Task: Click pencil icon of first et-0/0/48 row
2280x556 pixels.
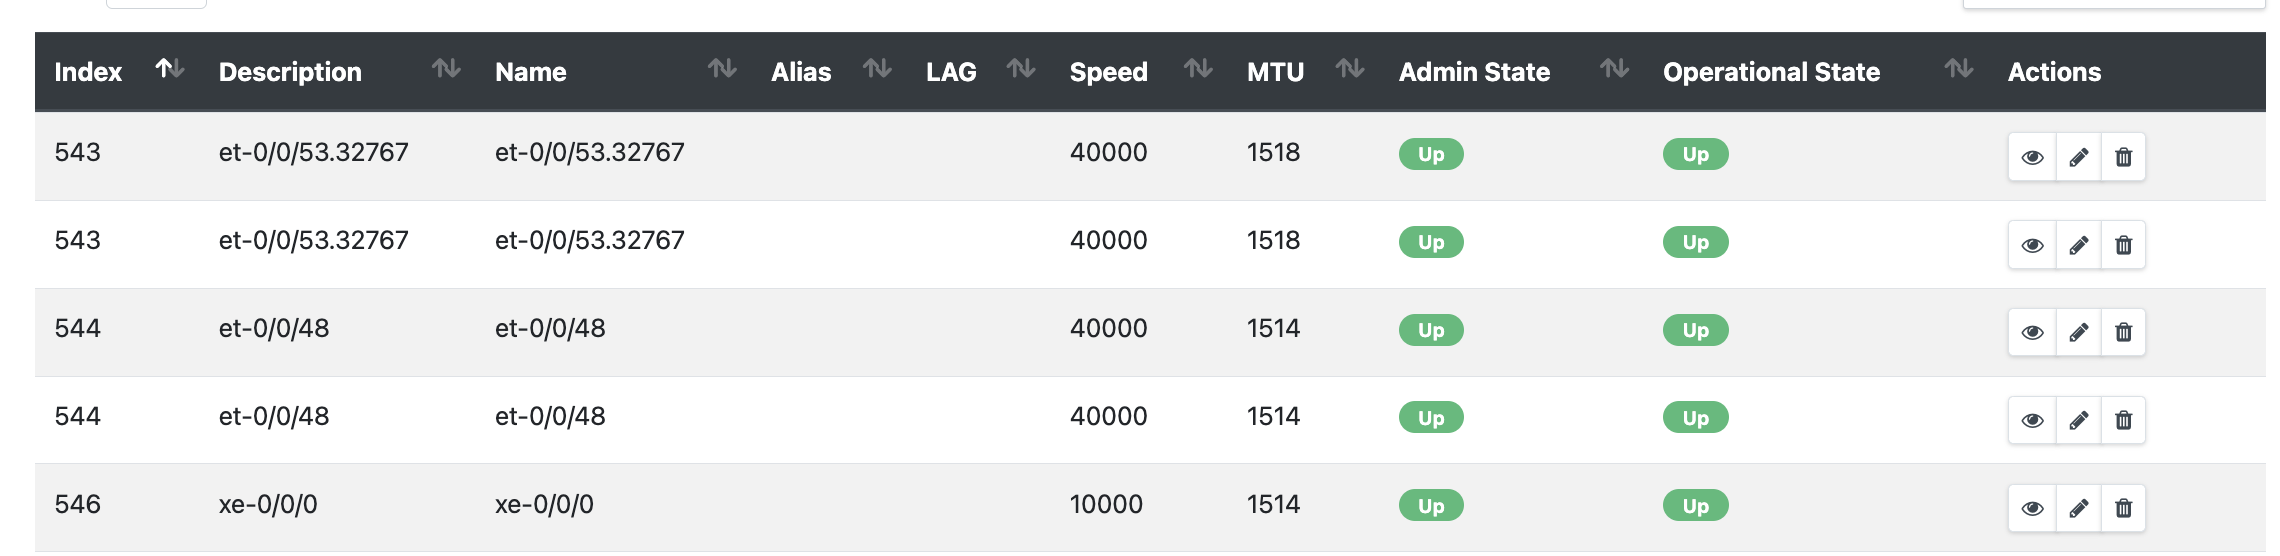Action: (2078, 332)
